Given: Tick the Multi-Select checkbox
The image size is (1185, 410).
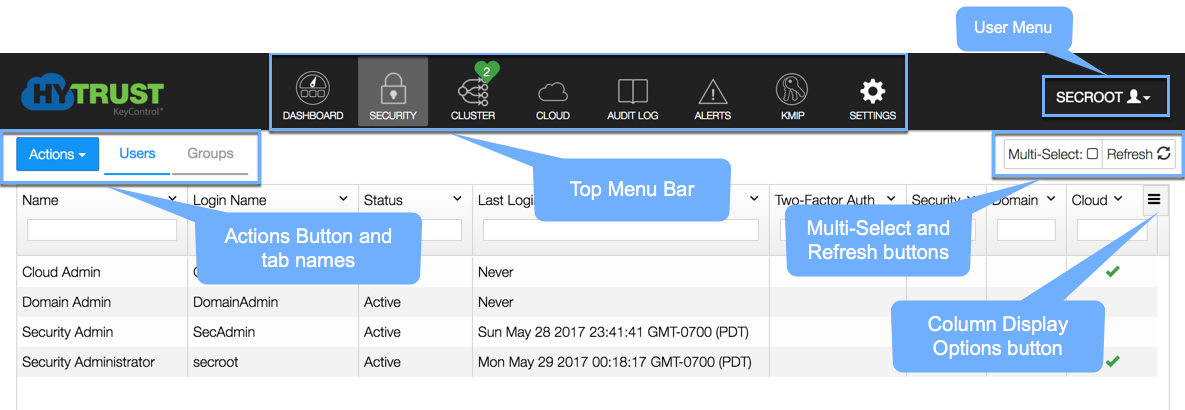Looking at the screenshot, I should point(1092,154).
